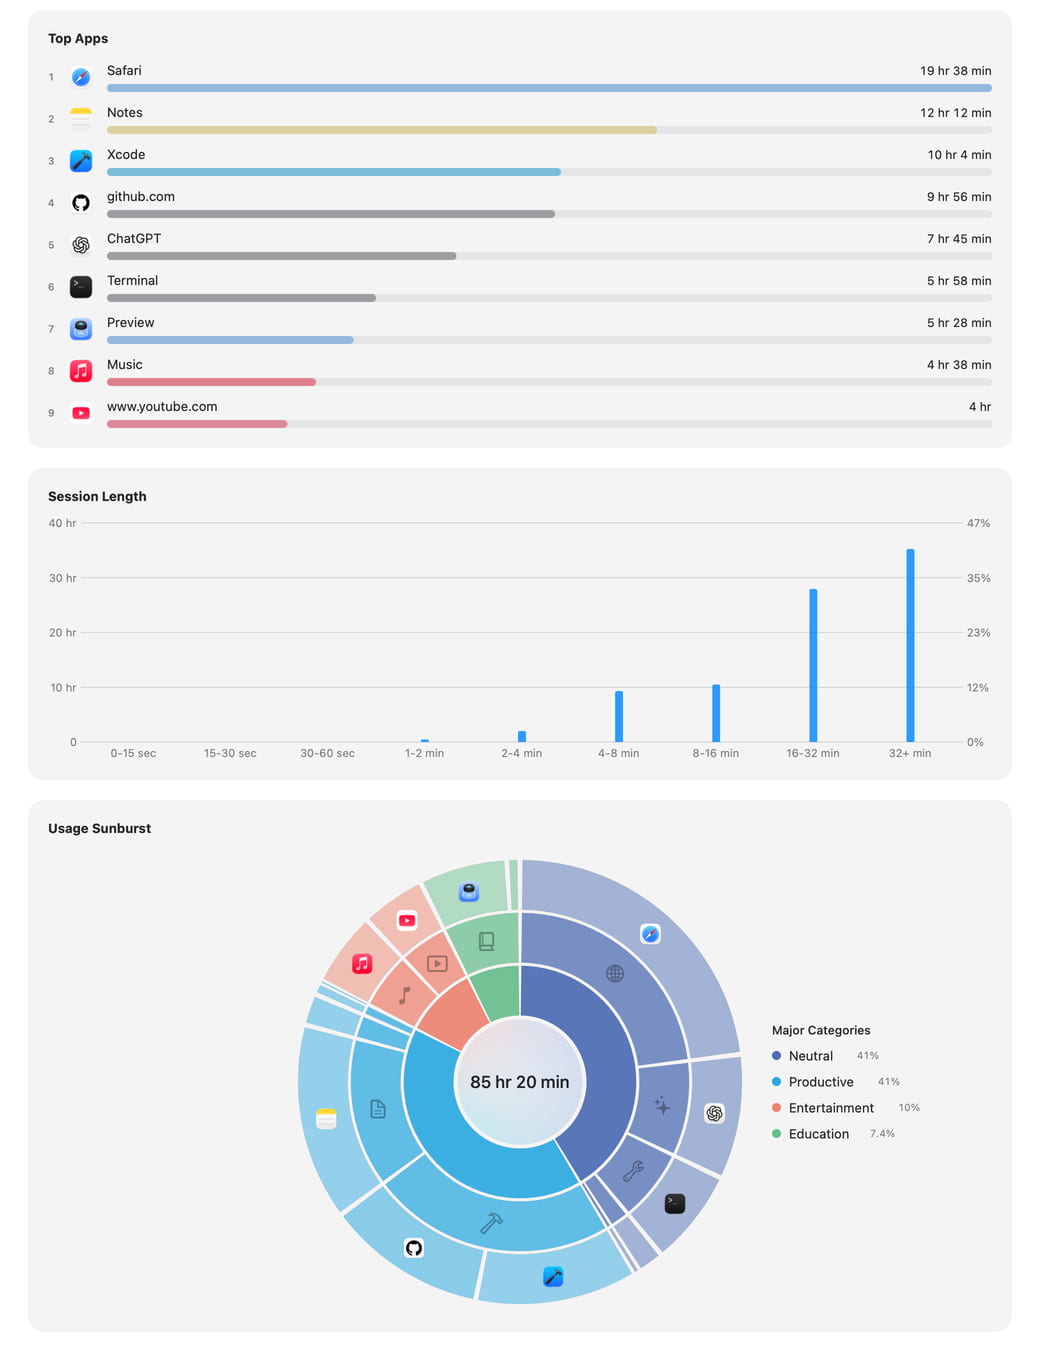Click the Notes app icon in list

[x=81, y=119]
